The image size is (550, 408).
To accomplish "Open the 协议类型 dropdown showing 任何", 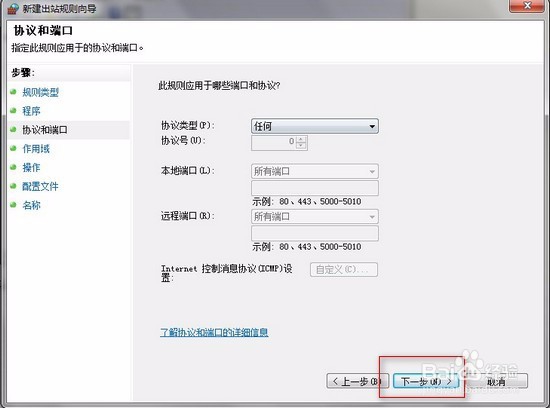I will [315, 126].
